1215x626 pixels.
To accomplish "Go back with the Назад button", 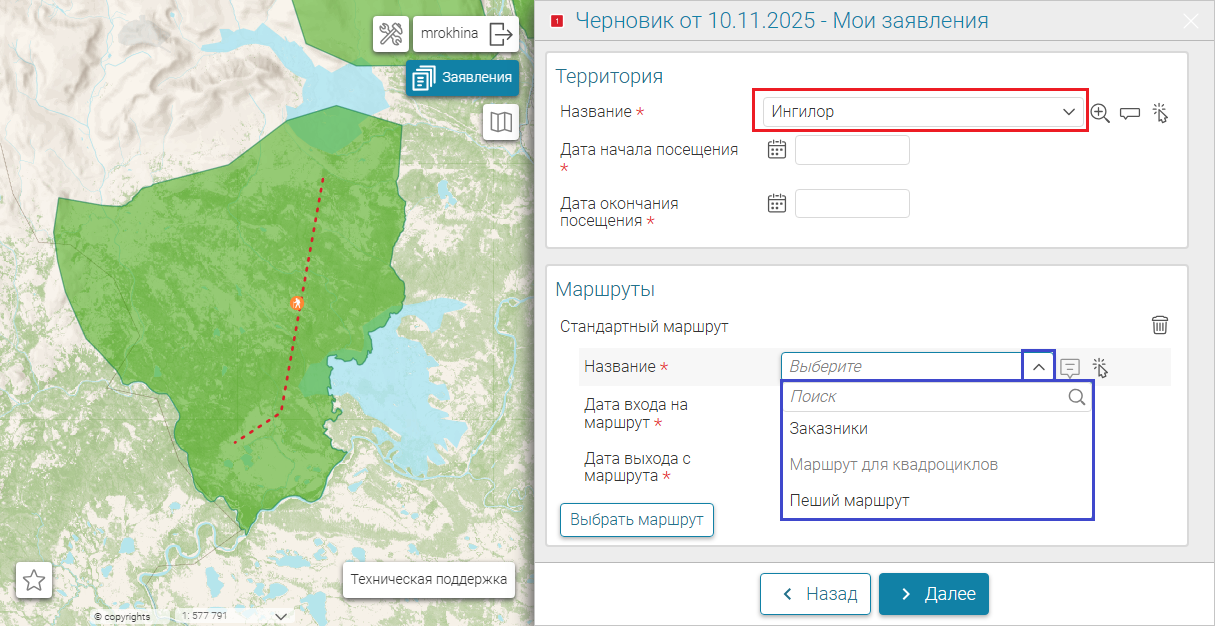I will point(815,594).
